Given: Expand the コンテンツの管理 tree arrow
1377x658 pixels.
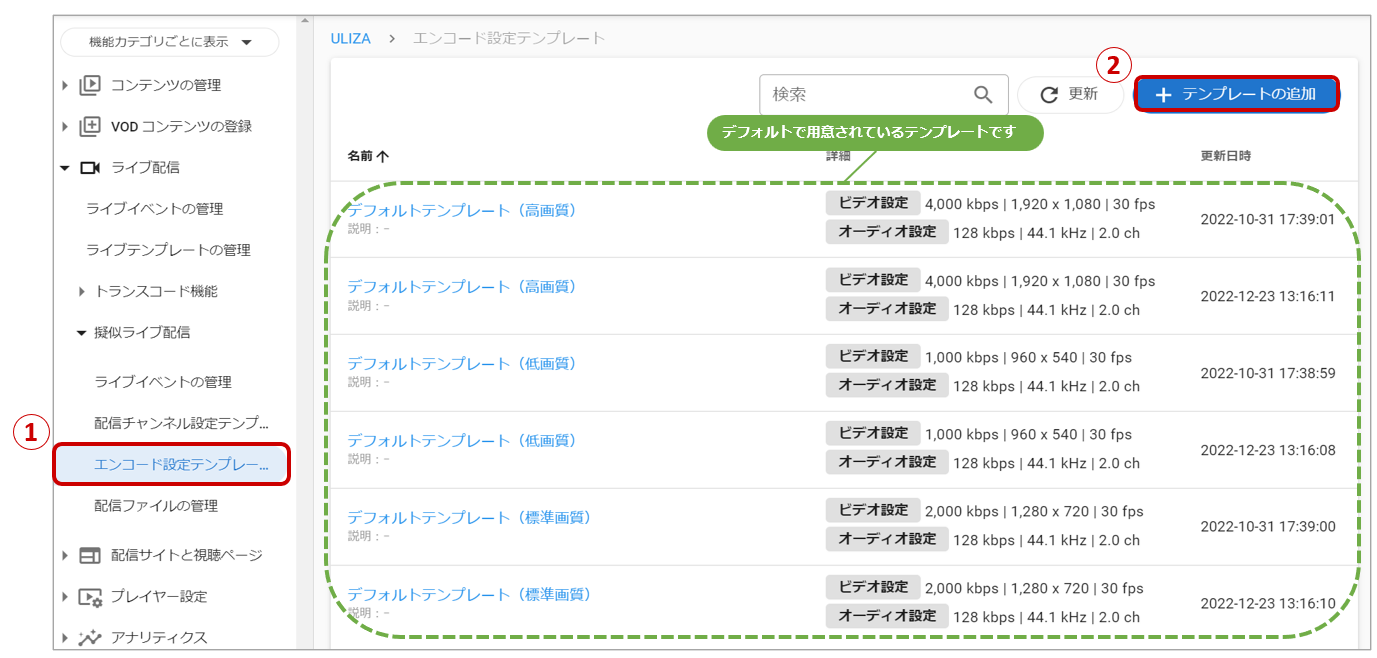Looking at the screenshot, I should 65,85.
